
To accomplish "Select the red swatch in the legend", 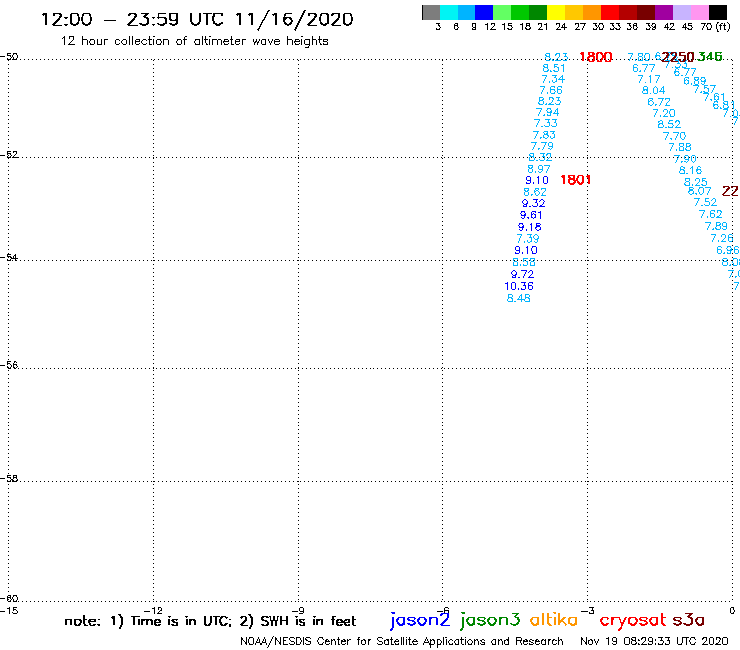I will [610, 12].
